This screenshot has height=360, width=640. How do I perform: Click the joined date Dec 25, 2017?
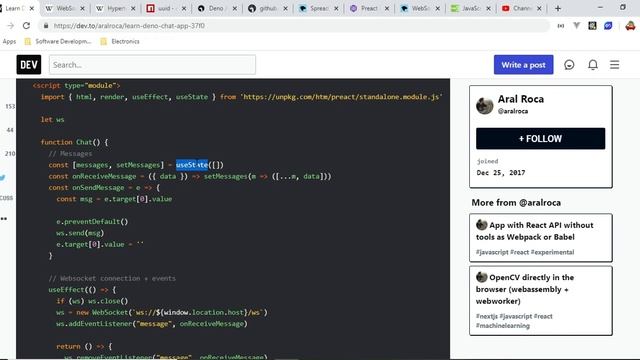(501, 173)
